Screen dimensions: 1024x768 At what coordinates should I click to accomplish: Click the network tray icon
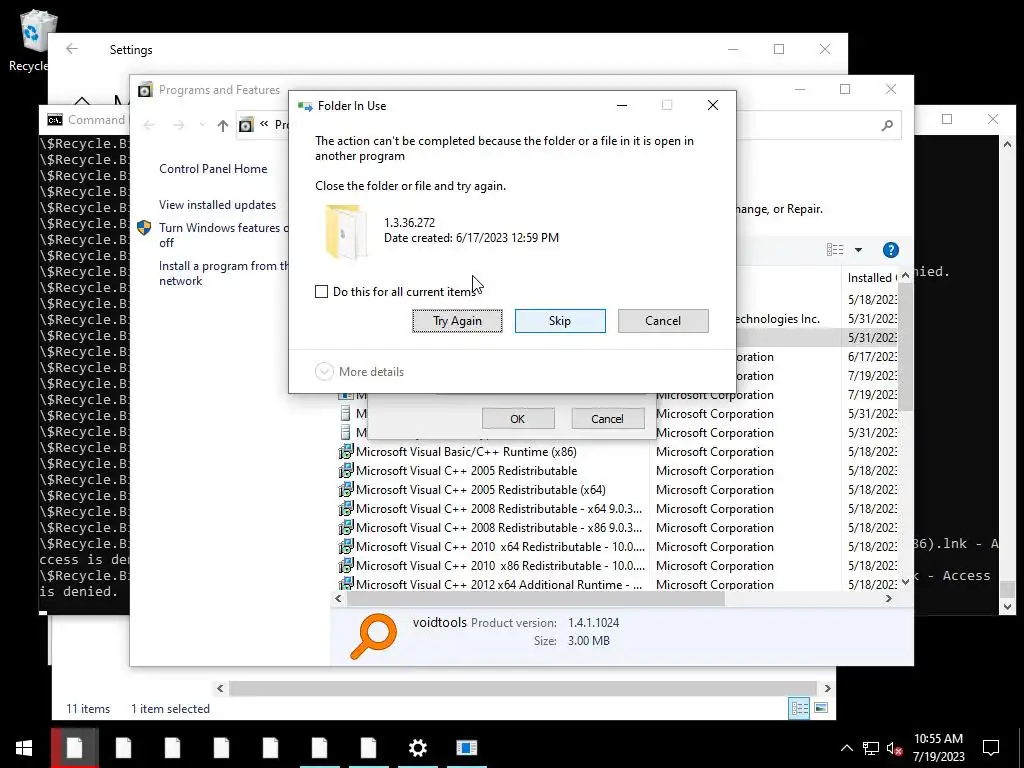click(x=871, y=748)
